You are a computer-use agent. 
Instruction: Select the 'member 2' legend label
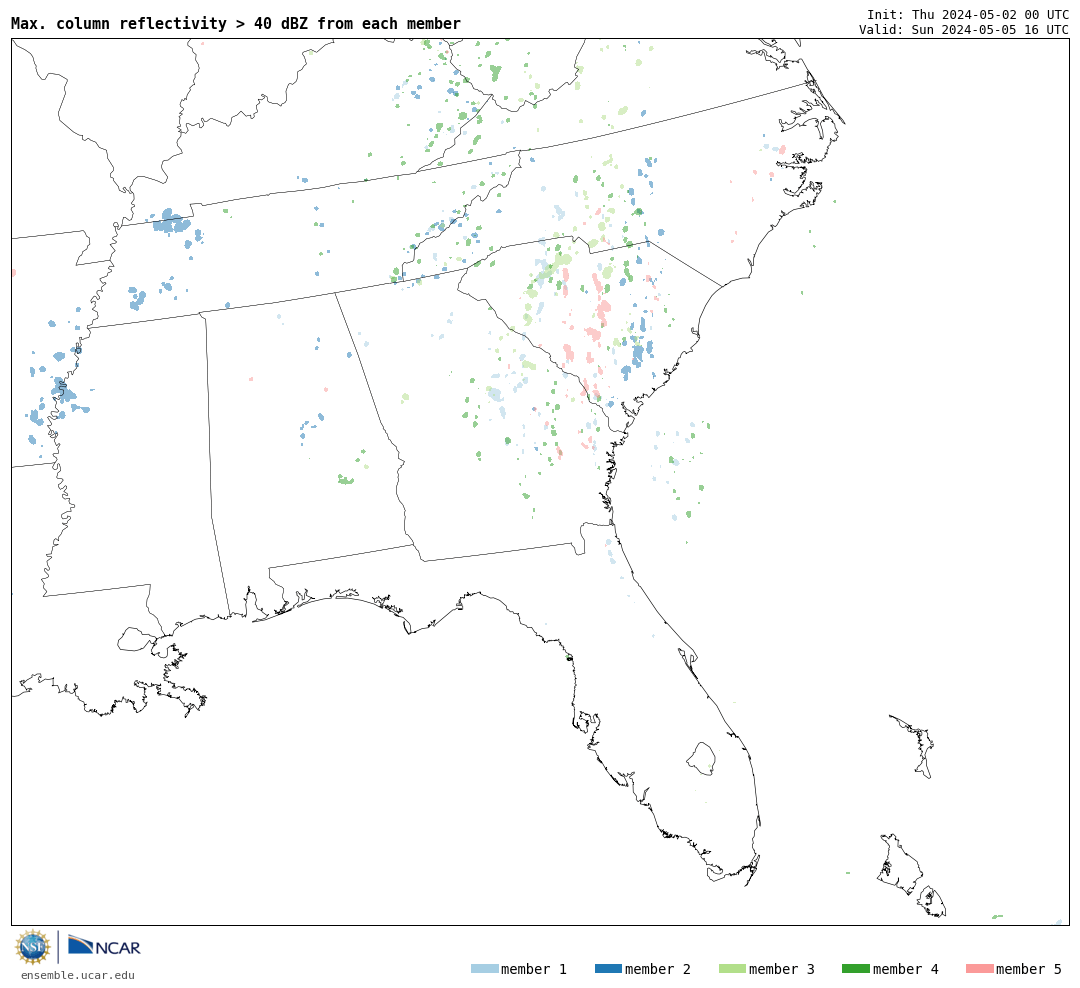coord(658,969)
